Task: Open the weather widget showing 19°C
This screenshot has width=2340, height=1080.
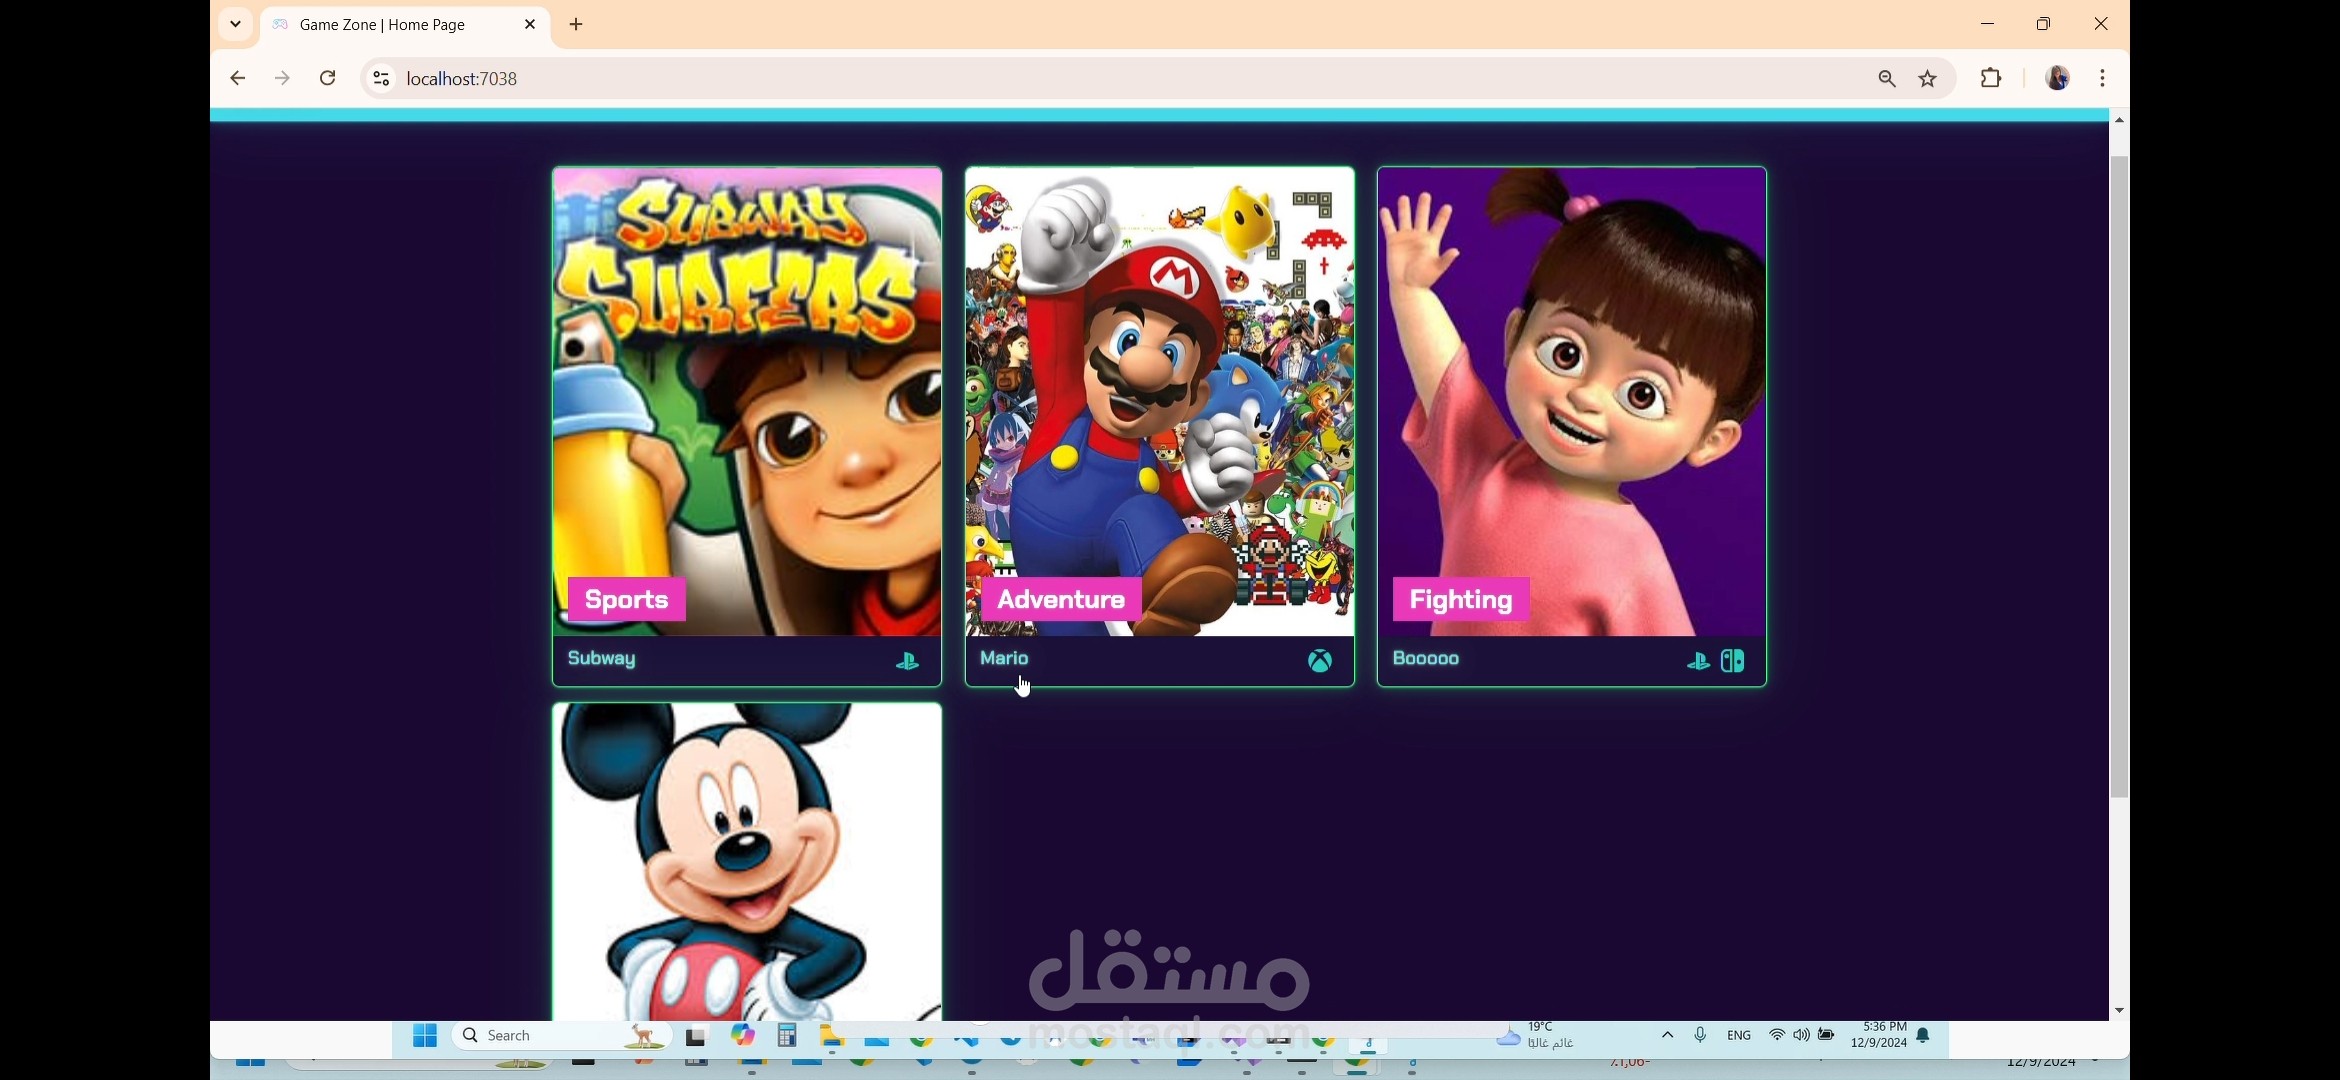Action: tap(1535, 1036)
